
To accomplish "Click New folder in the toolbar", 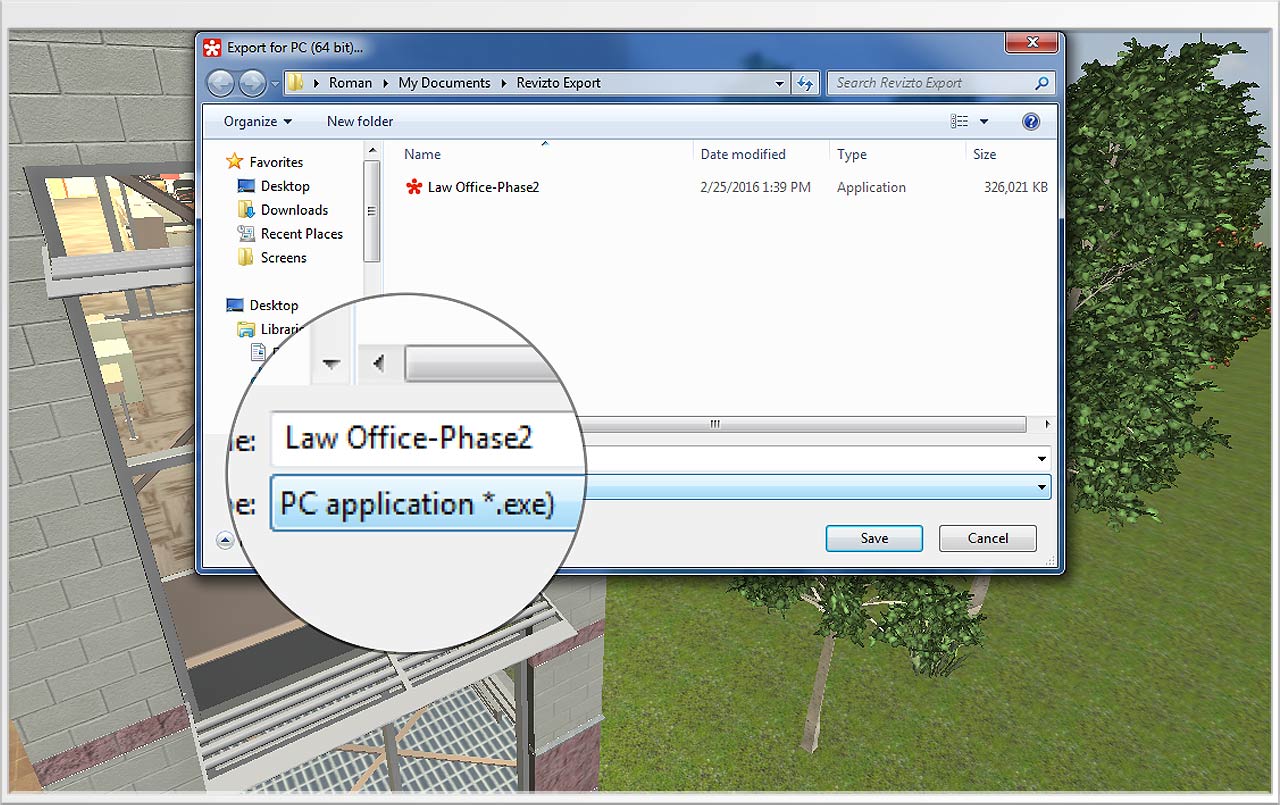I will [x=359, y=120].
